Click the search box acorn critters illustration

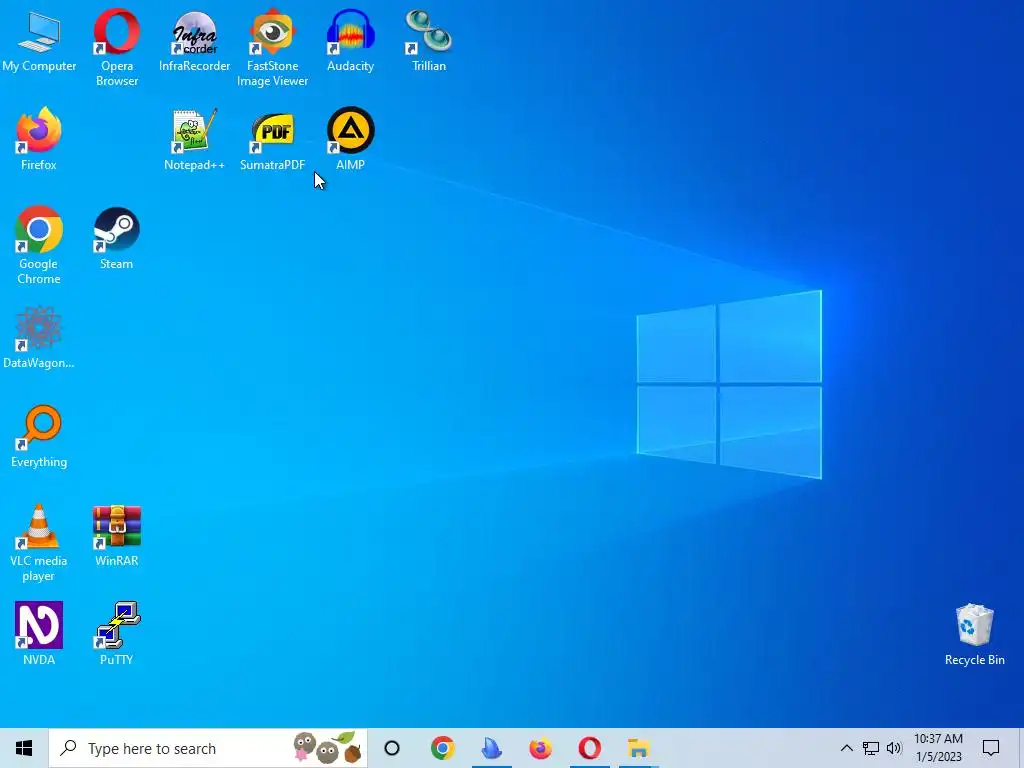click(x=327, y=748)
